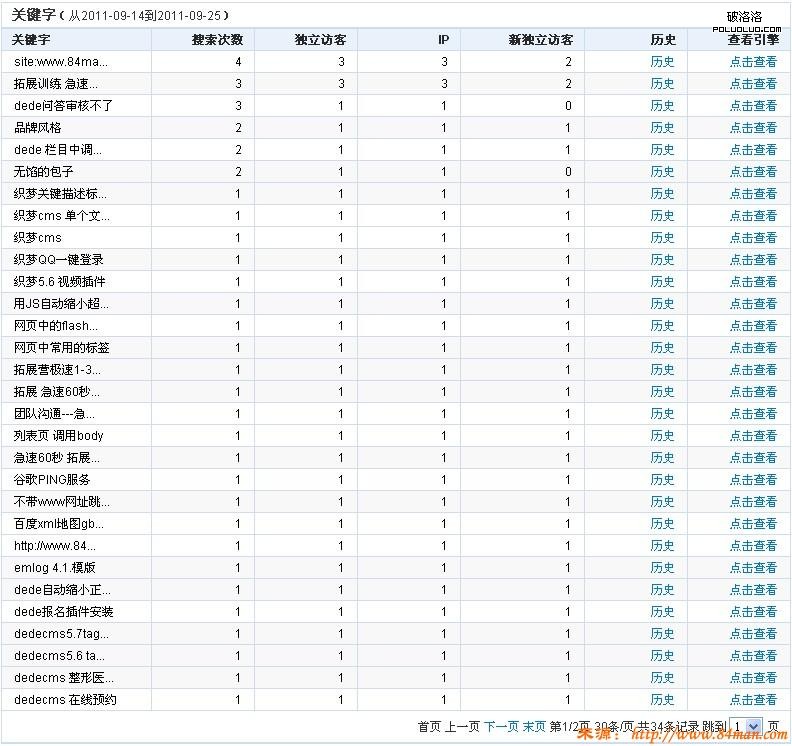Click 首页 first page link
This screenshot has height=746, width=792.
point(429,726)
